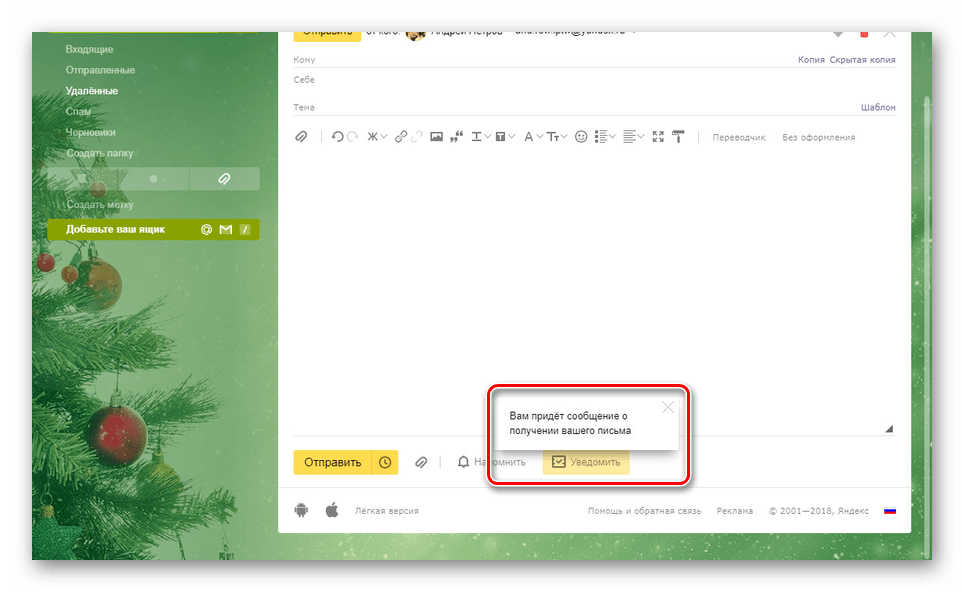Open the text color dropdown

point(481,136)
